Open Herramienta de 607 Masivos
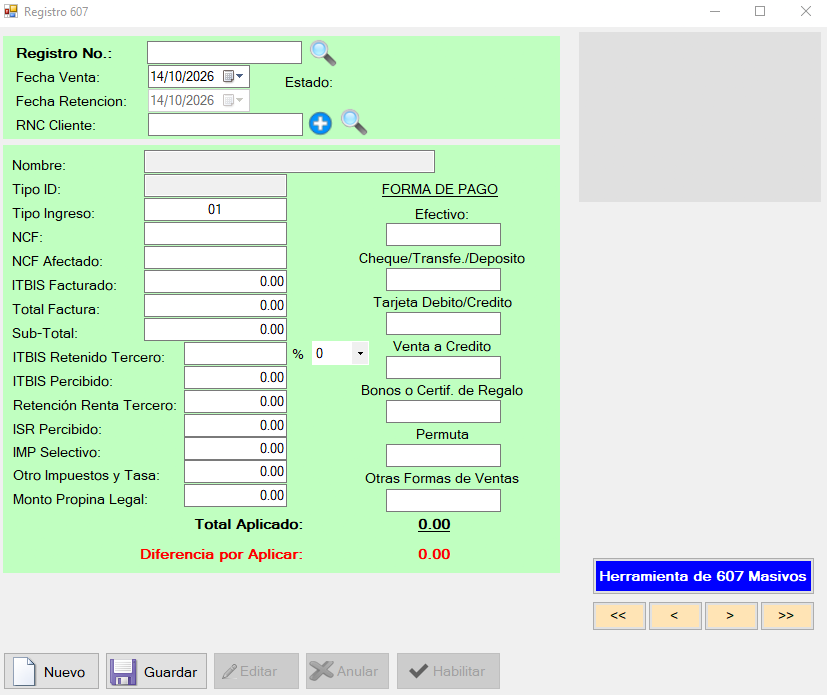The width and height of the screenshot is (827, 695). coord(703,576)
